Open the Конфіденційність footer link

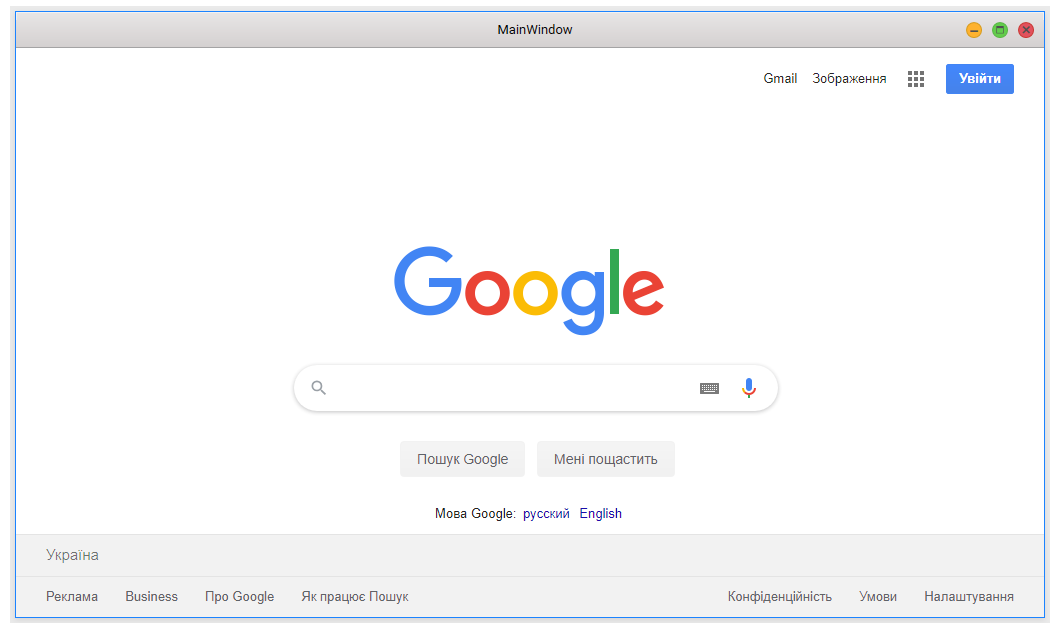[779, 597]
